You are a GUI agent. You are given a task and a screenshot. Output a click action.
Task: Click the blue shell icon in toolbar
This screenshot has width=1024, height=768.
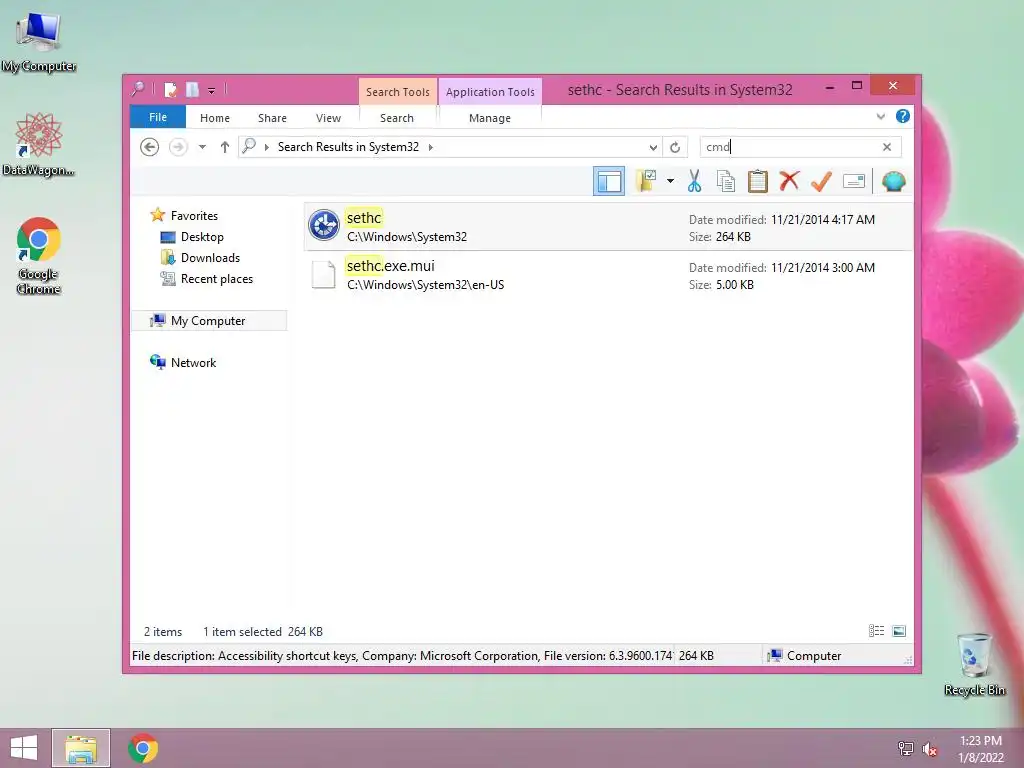(893, 181)
